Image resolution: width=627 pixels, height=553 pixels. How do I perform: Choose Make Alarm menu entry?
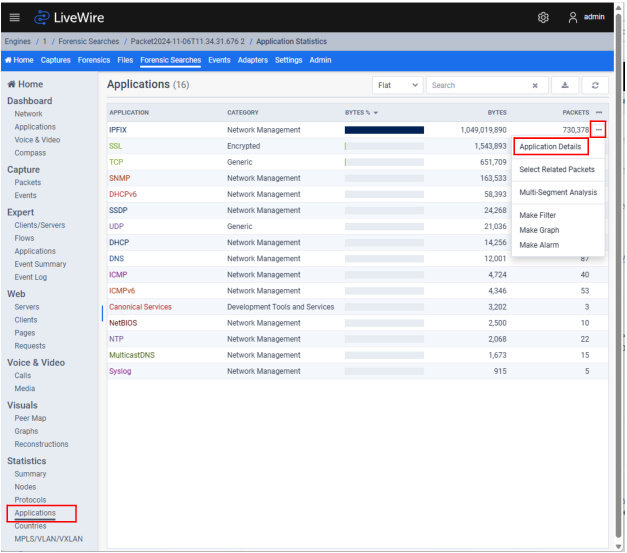coord(539,245)
